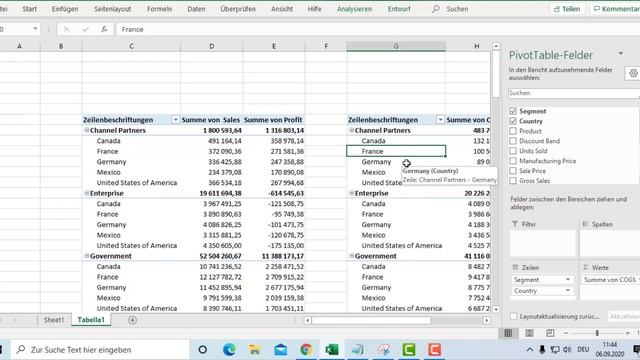Image resolution: width=640 pixels, height=360 pixels.
Task: Add a new sheet with plus icon
Action: (x=132, y=320)
